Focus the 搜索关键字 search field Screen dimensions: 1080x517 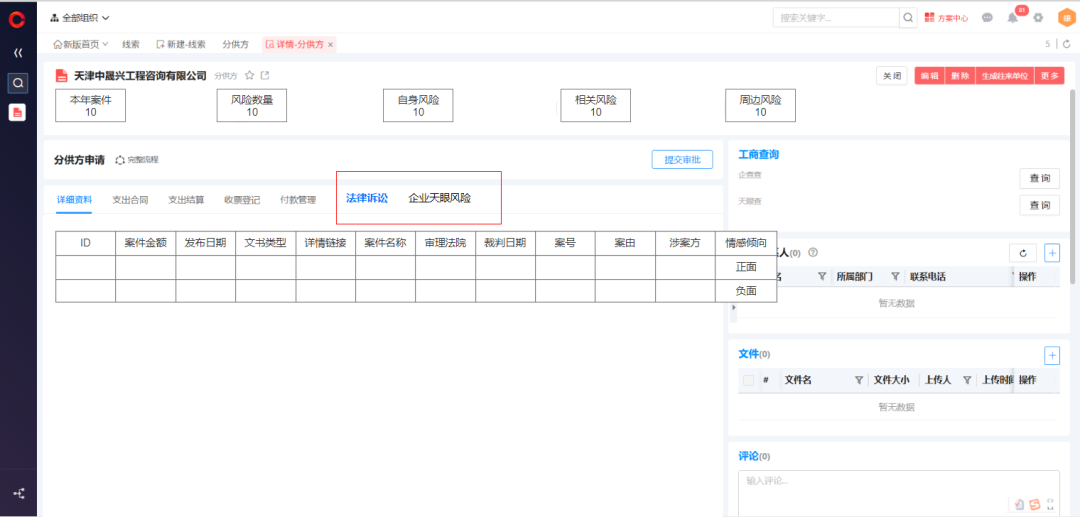click(x=836, y=18)
